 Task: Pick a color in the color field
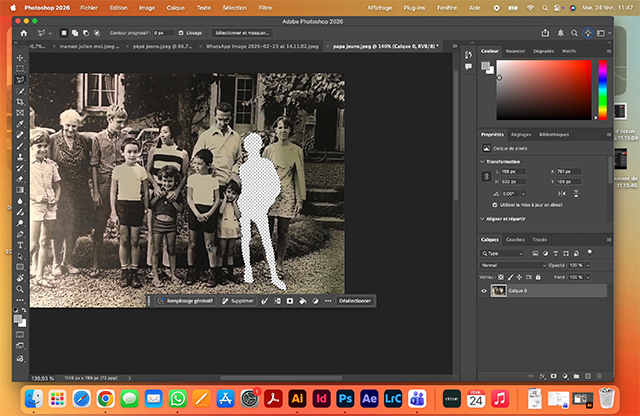coord(544,90)
